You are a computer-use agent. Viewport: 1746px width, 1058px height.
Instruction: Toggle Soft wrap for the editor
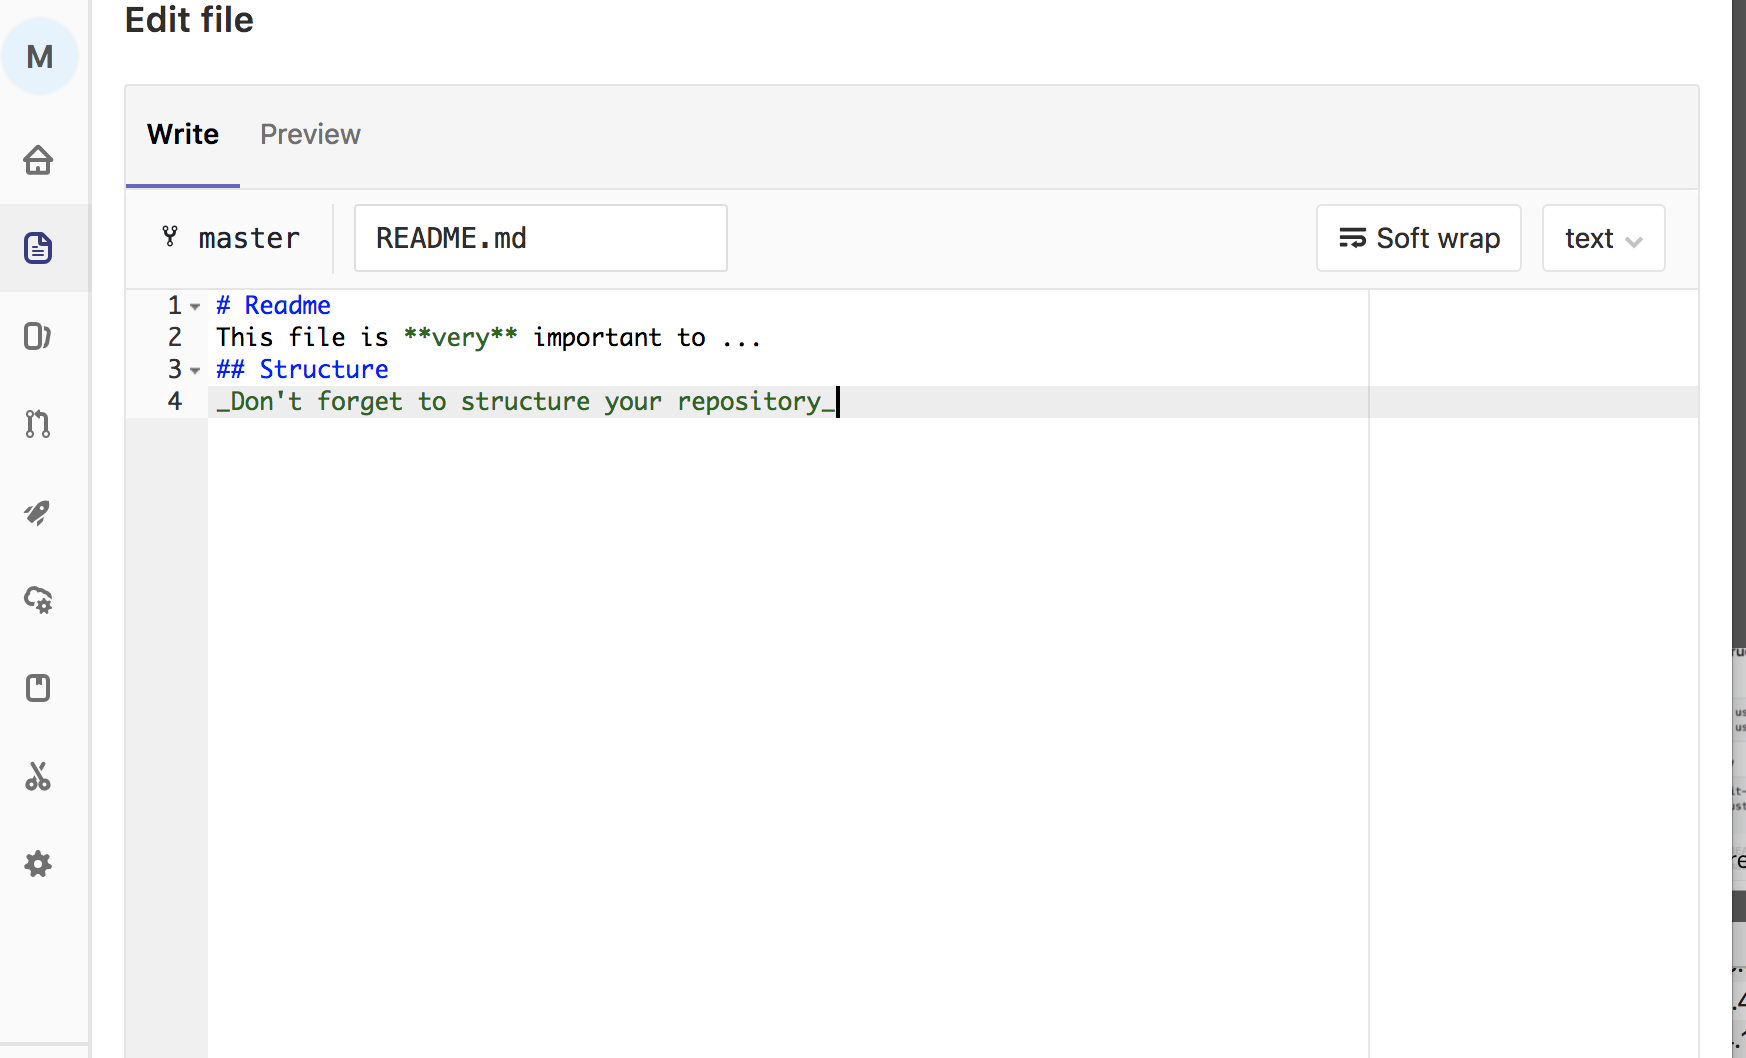(x=1418, y=238)
